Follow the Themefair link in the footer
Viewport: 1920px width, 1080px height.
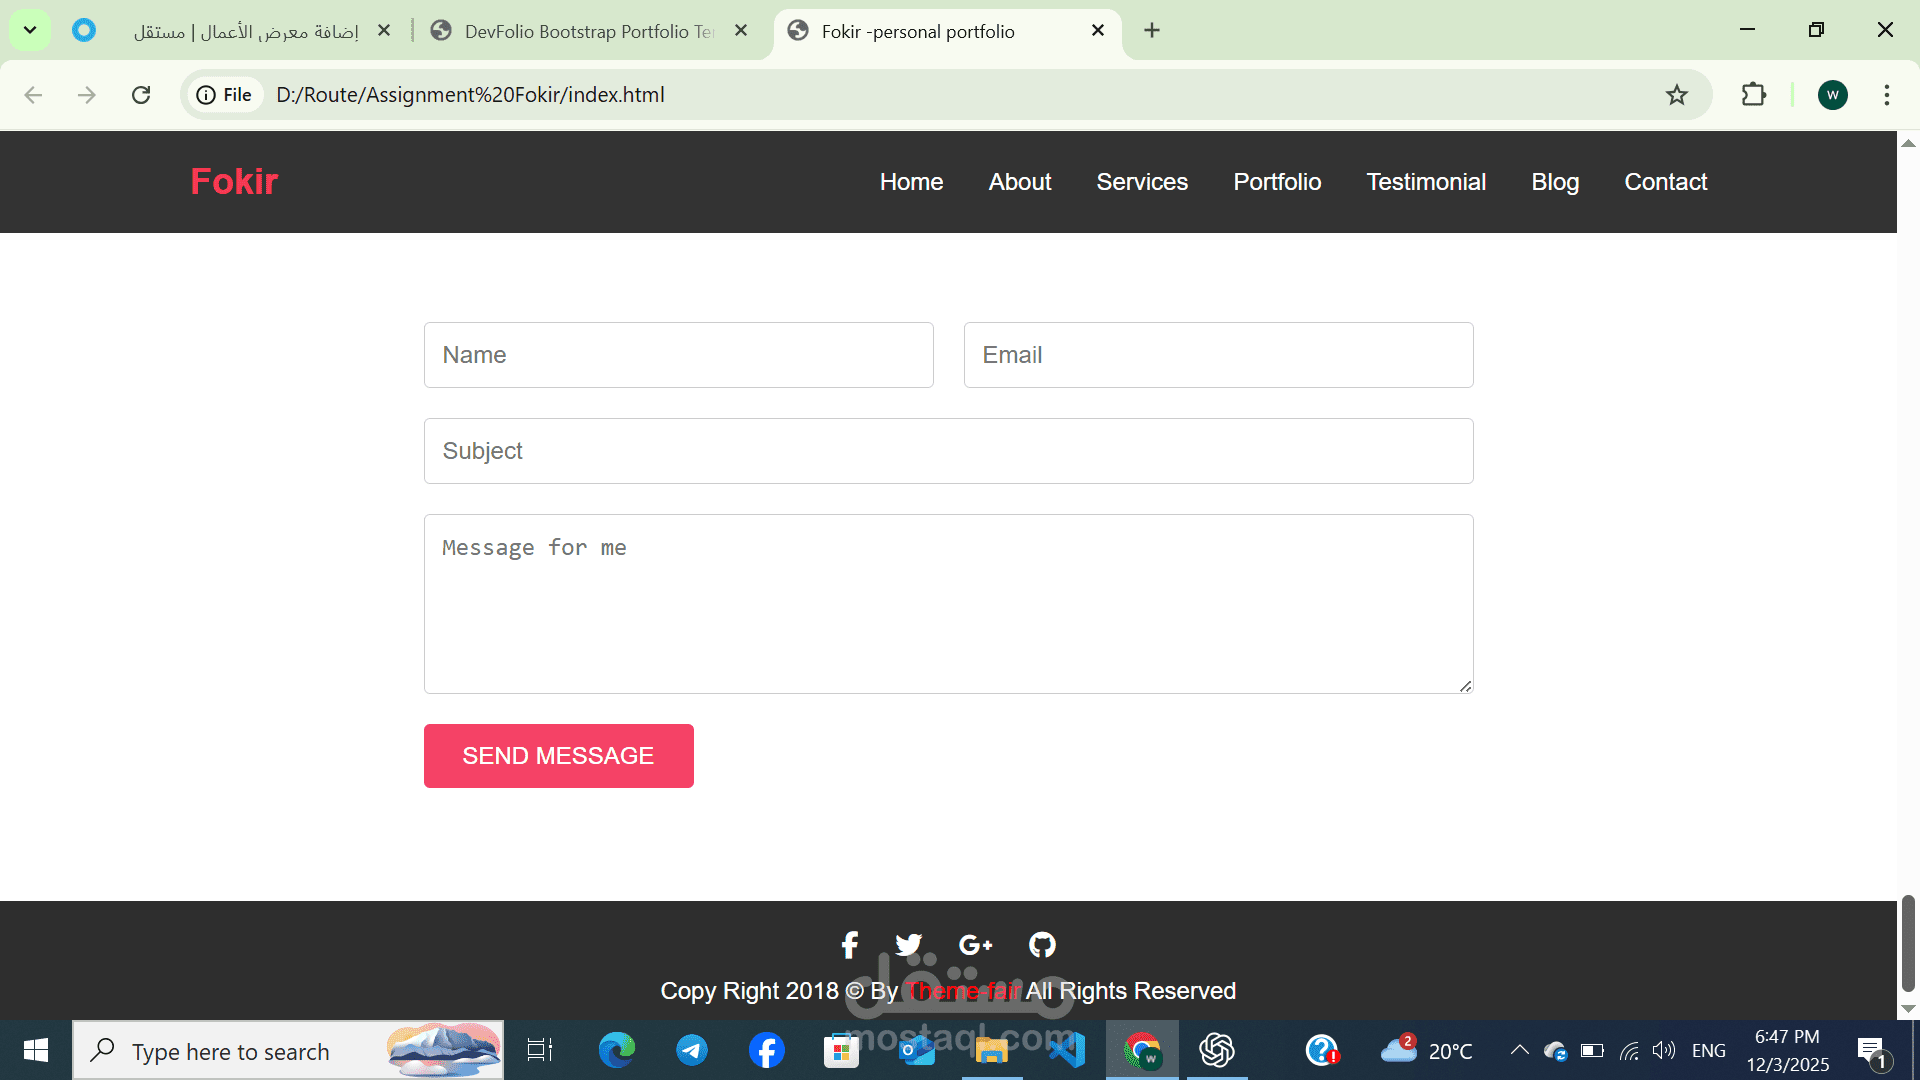click(962, 991)
